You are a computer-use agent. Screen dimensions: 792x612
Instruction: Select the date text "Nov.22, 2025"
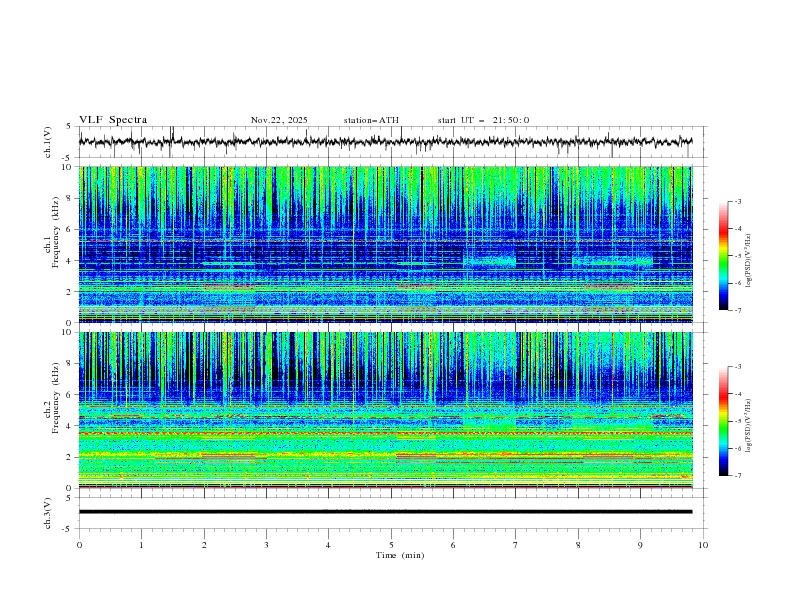point(279,120)
